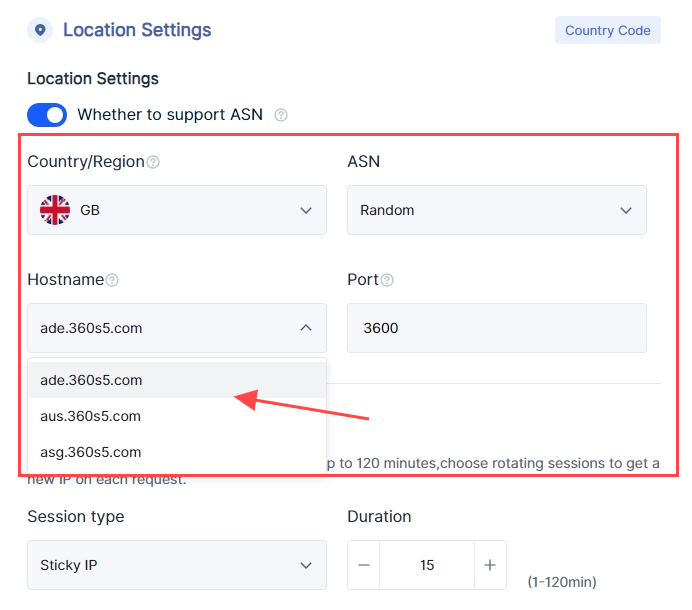Decrease duration with minus button
Viewport: 692px width, 610px height.
coord(364,565)
